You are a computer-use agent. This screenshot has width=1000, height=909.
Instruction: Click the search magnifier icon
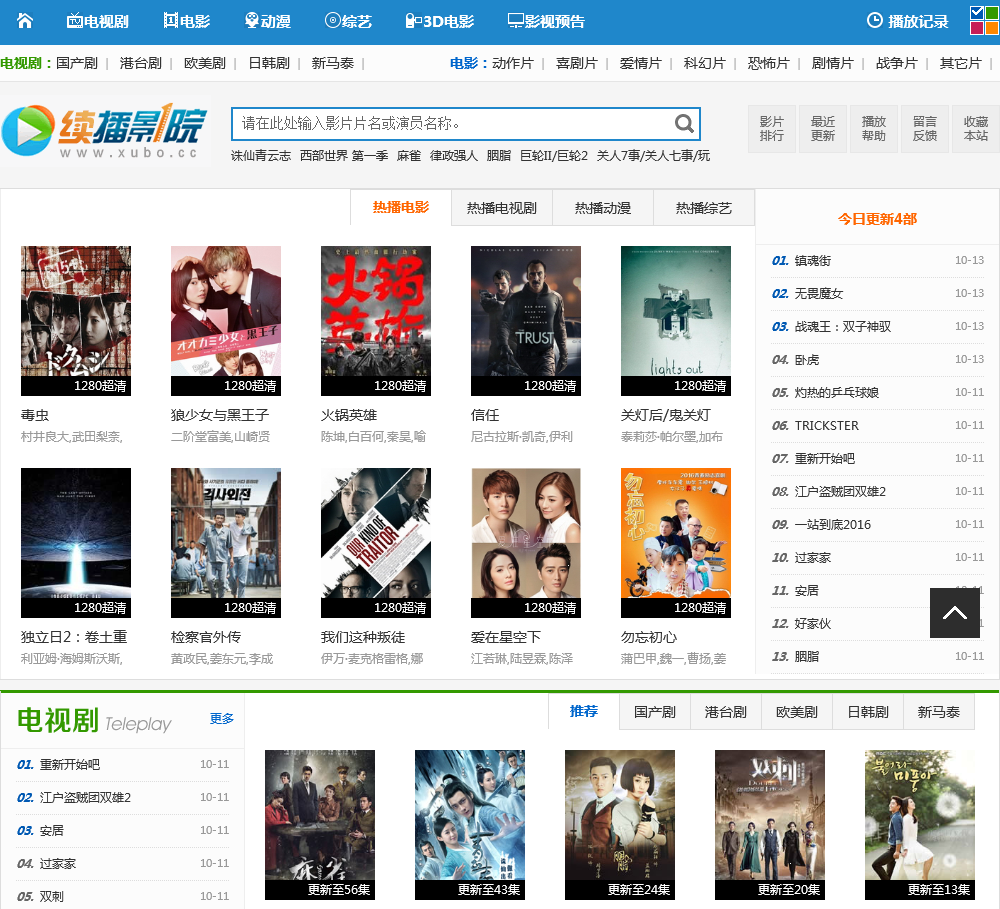[684, 124]
